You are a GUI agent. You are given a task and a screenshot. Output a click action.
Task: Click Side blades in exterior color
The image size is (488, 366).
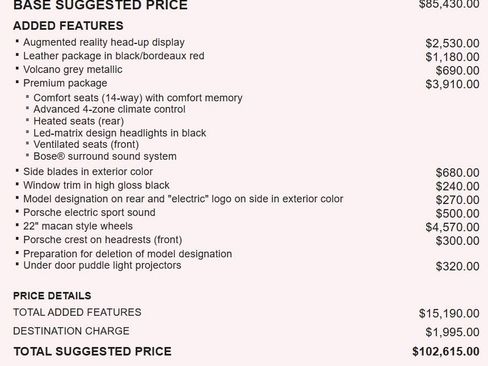point(88,171)
